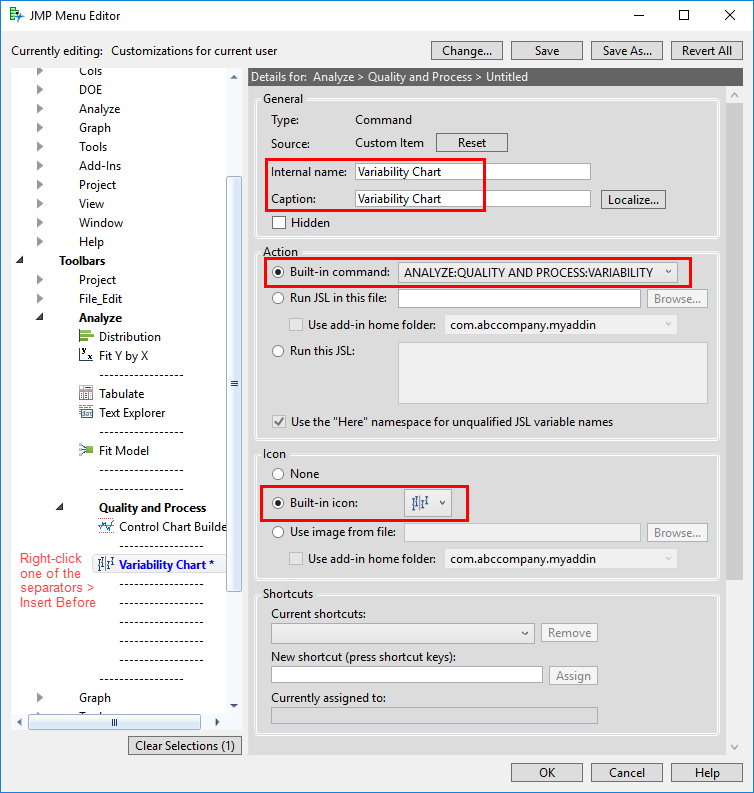The width and height of the screenshot is (754, 793).
Task: Open the Current shortcuts dropdown
Action: [x=403, y=633]
